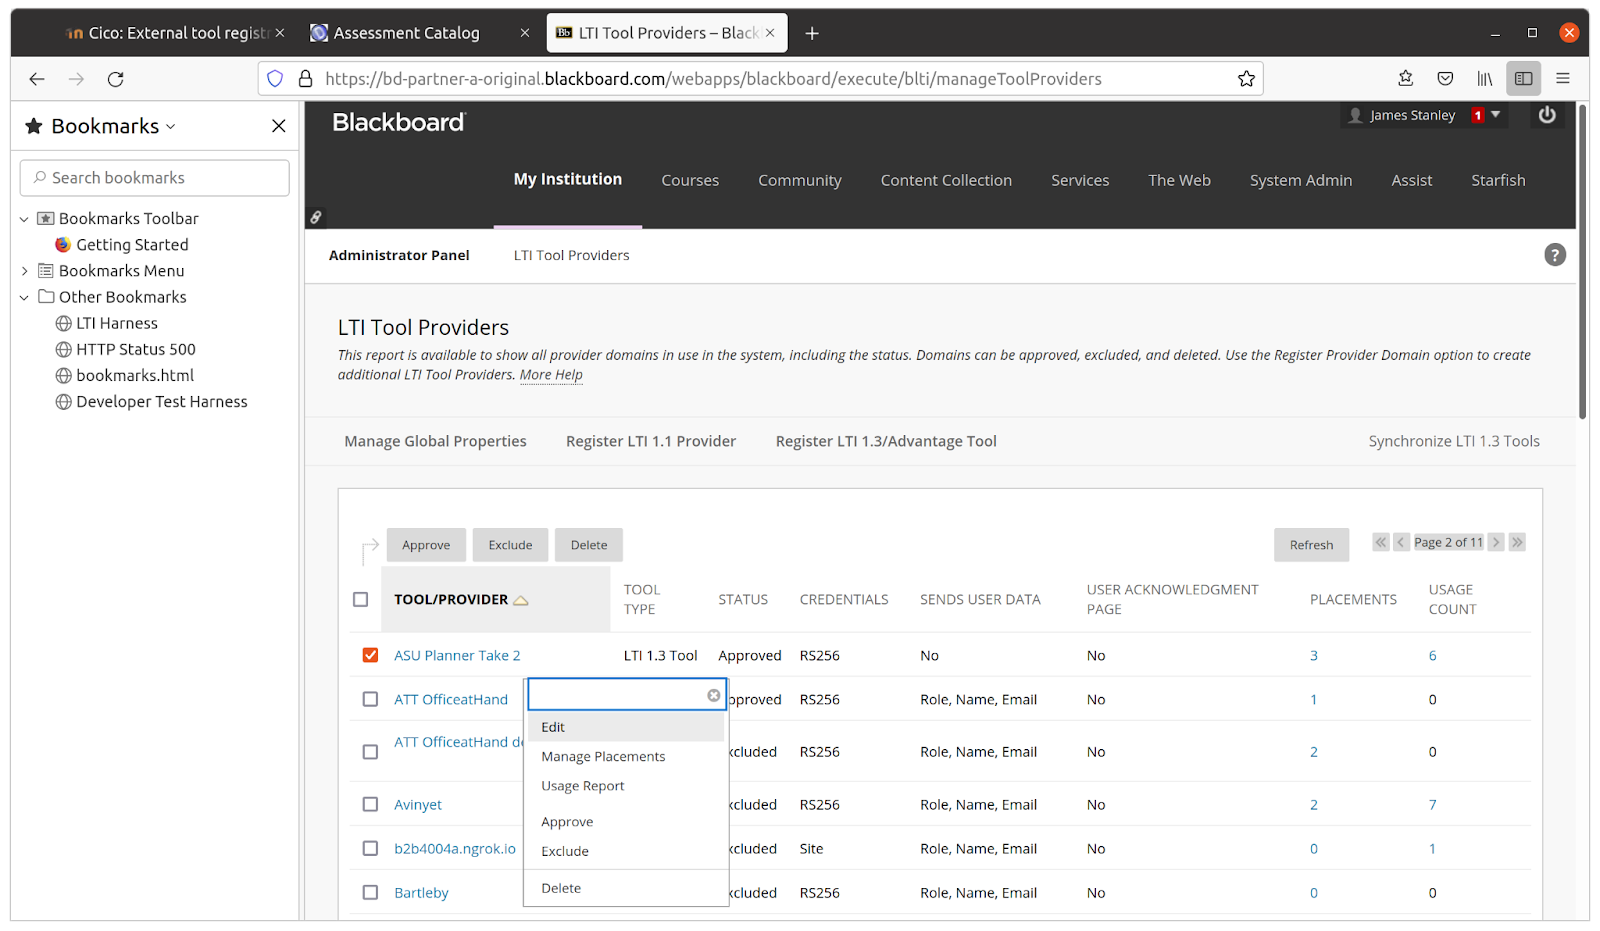Clear the context menu search field
Screen dimensions: 1600x931
pos(714,695)
